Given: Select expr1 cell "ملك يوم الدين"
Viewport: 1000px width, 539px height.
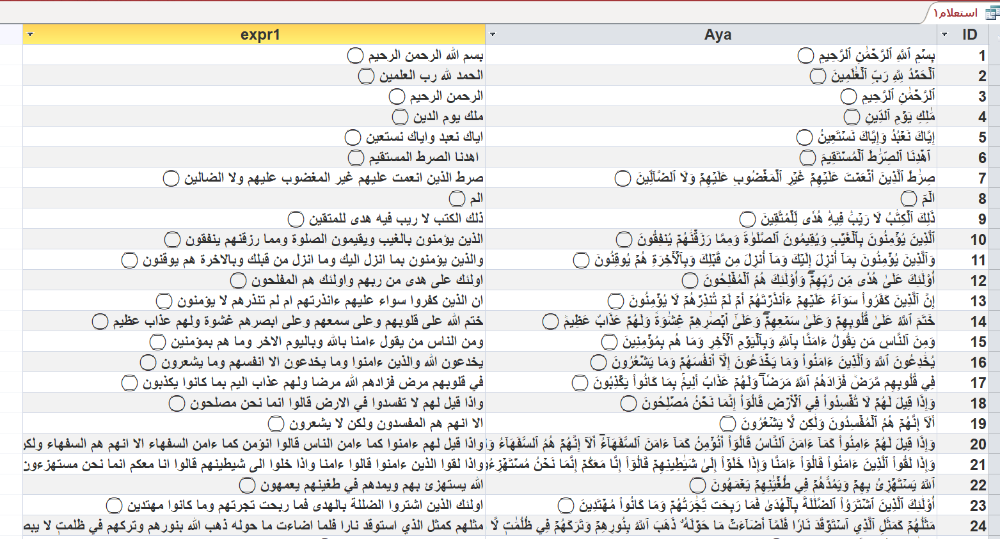Looking at the screenshot, I should point(254,117).
